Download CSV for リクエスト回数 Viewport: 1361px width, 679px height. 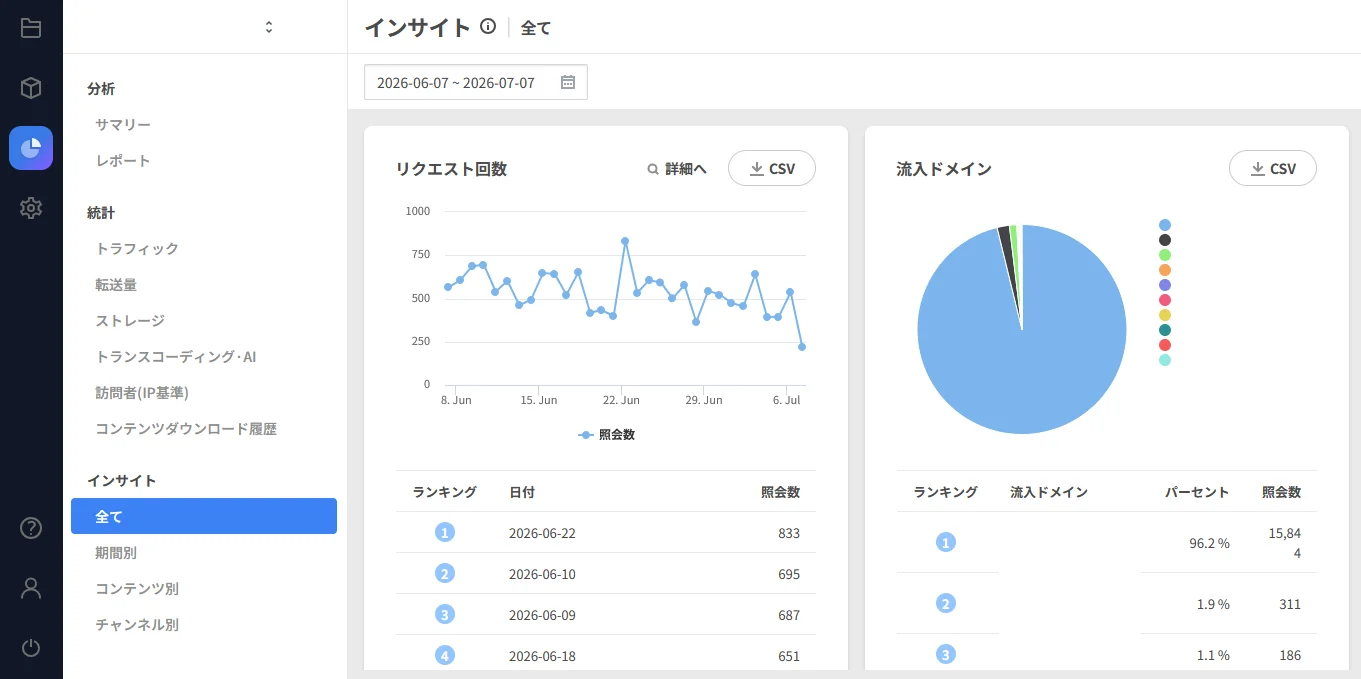tap(772, 169)
